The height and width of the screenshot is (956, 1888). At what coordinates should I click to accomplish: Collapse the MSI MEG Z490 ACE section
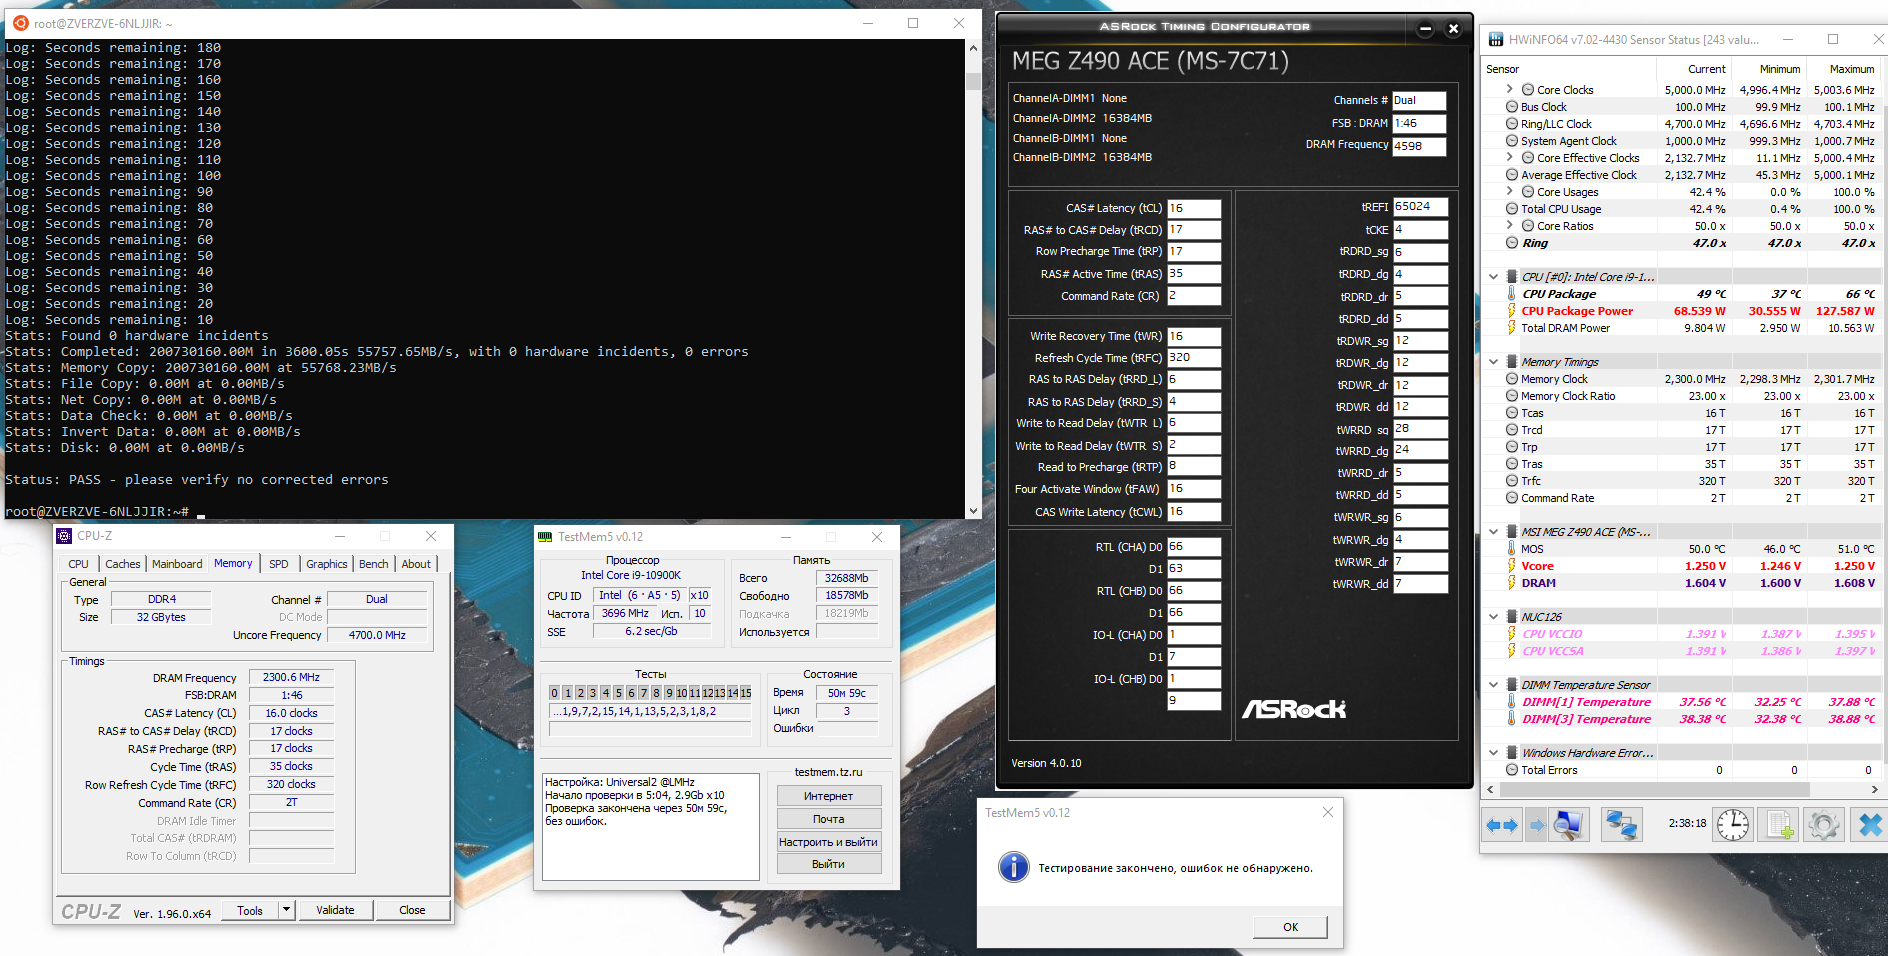point(1494,532)
